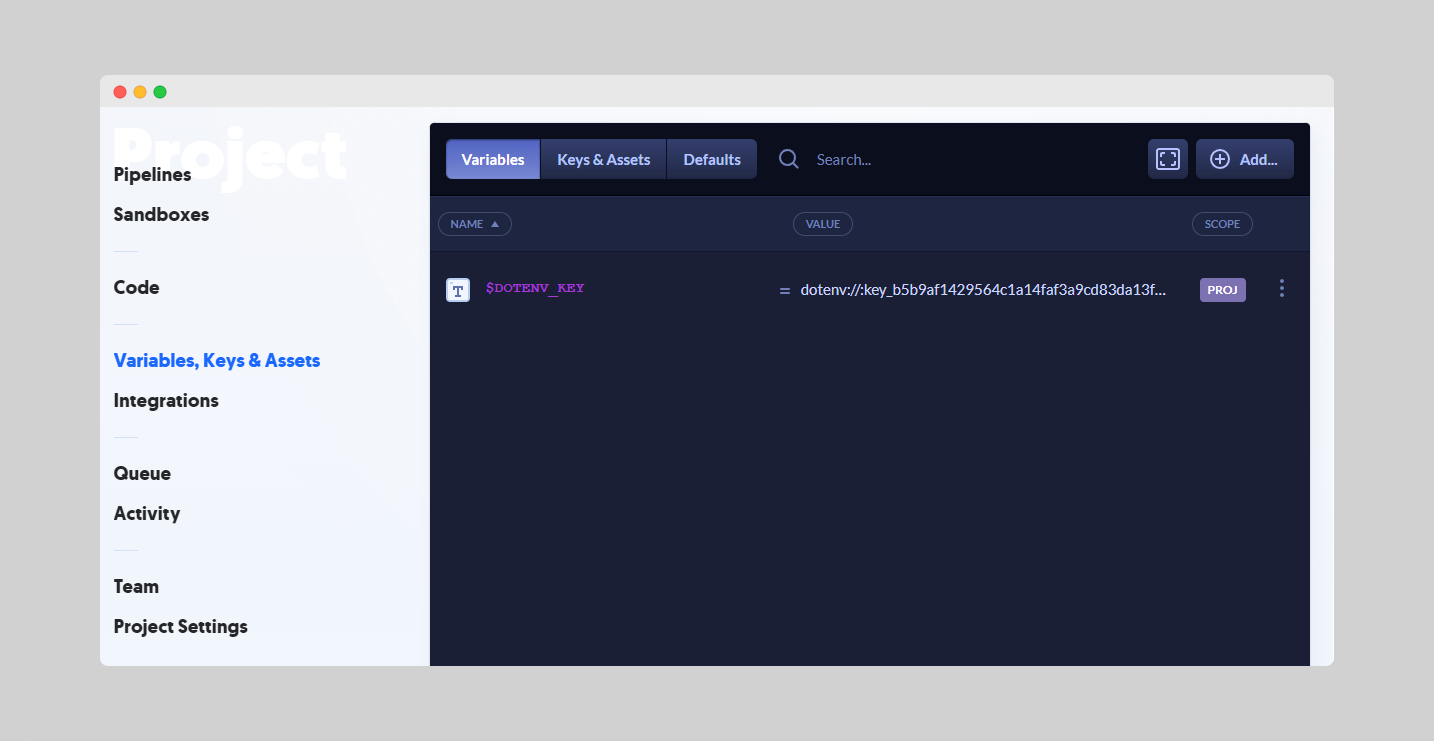Select the $DOTENV_KEY variable name
The width and height of the screenshot is (1434, 741).
[x=535, y=288]
